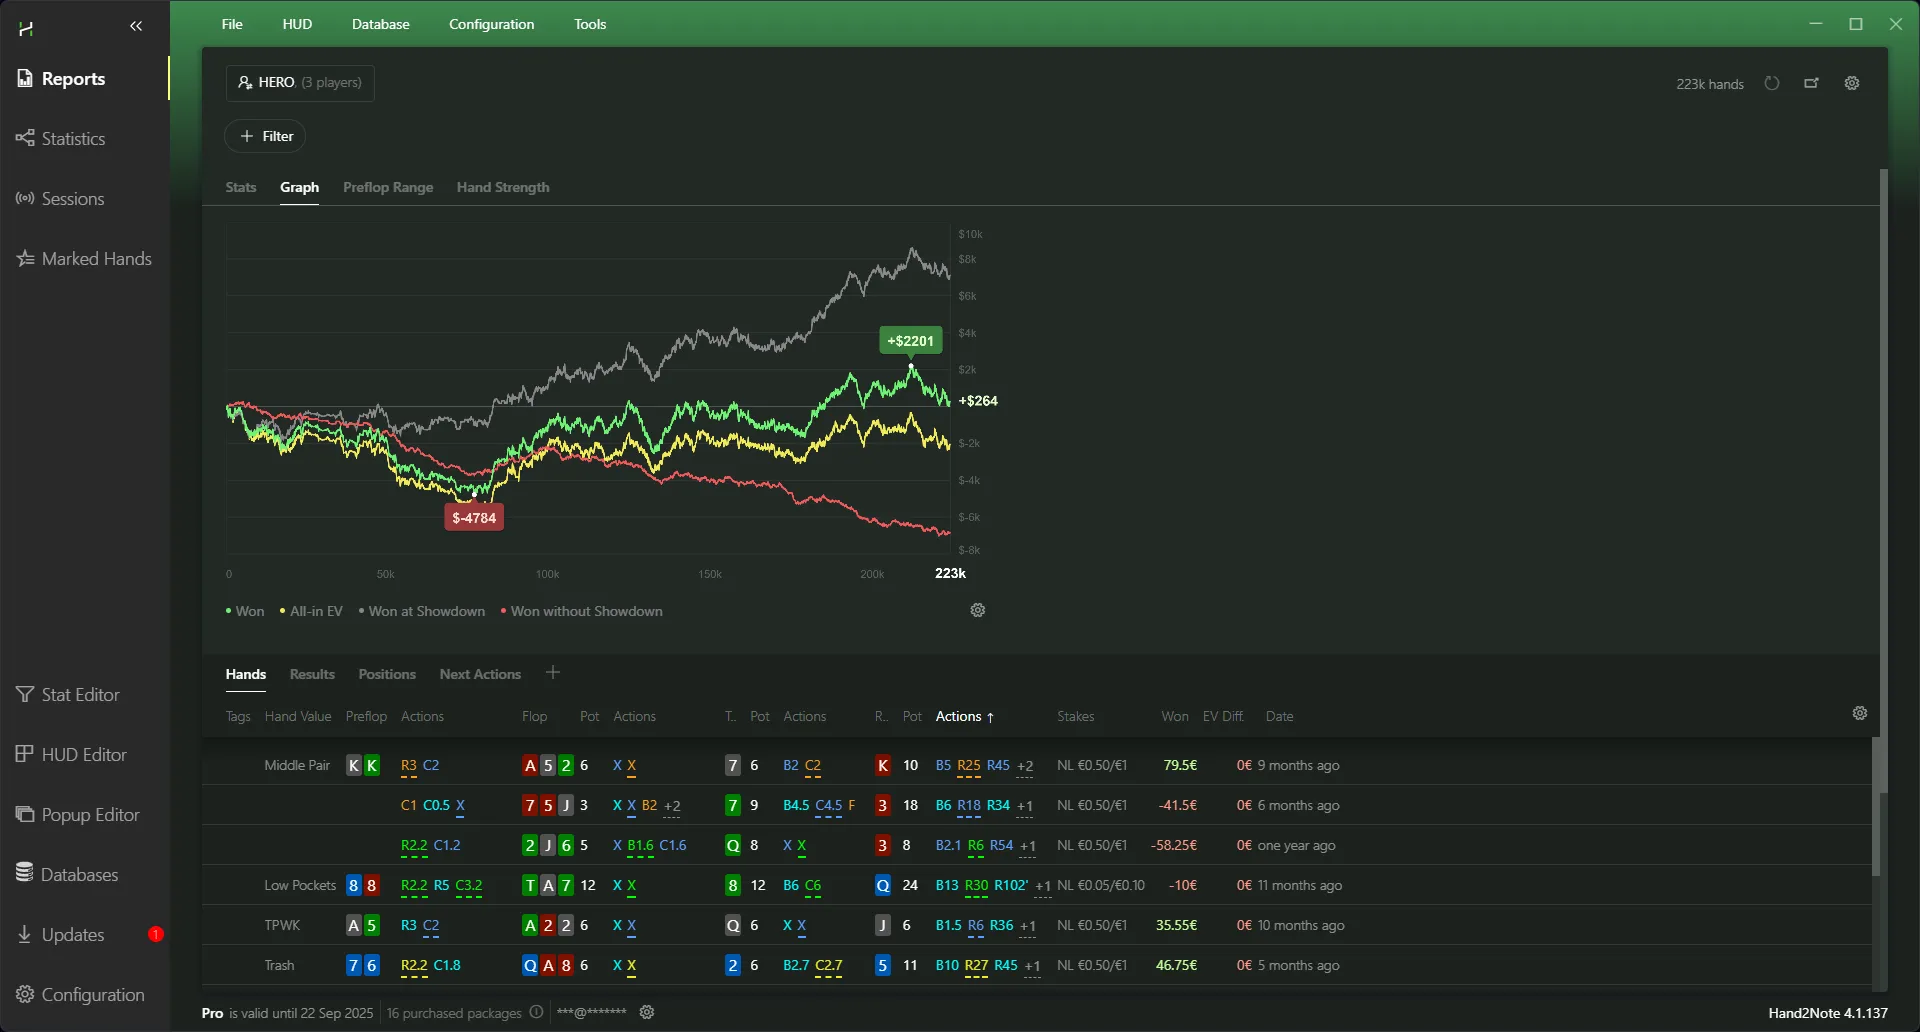Viewport: 1920px width, 1032px height.
Task: Click the Filter button
Action: click(265, 136)
